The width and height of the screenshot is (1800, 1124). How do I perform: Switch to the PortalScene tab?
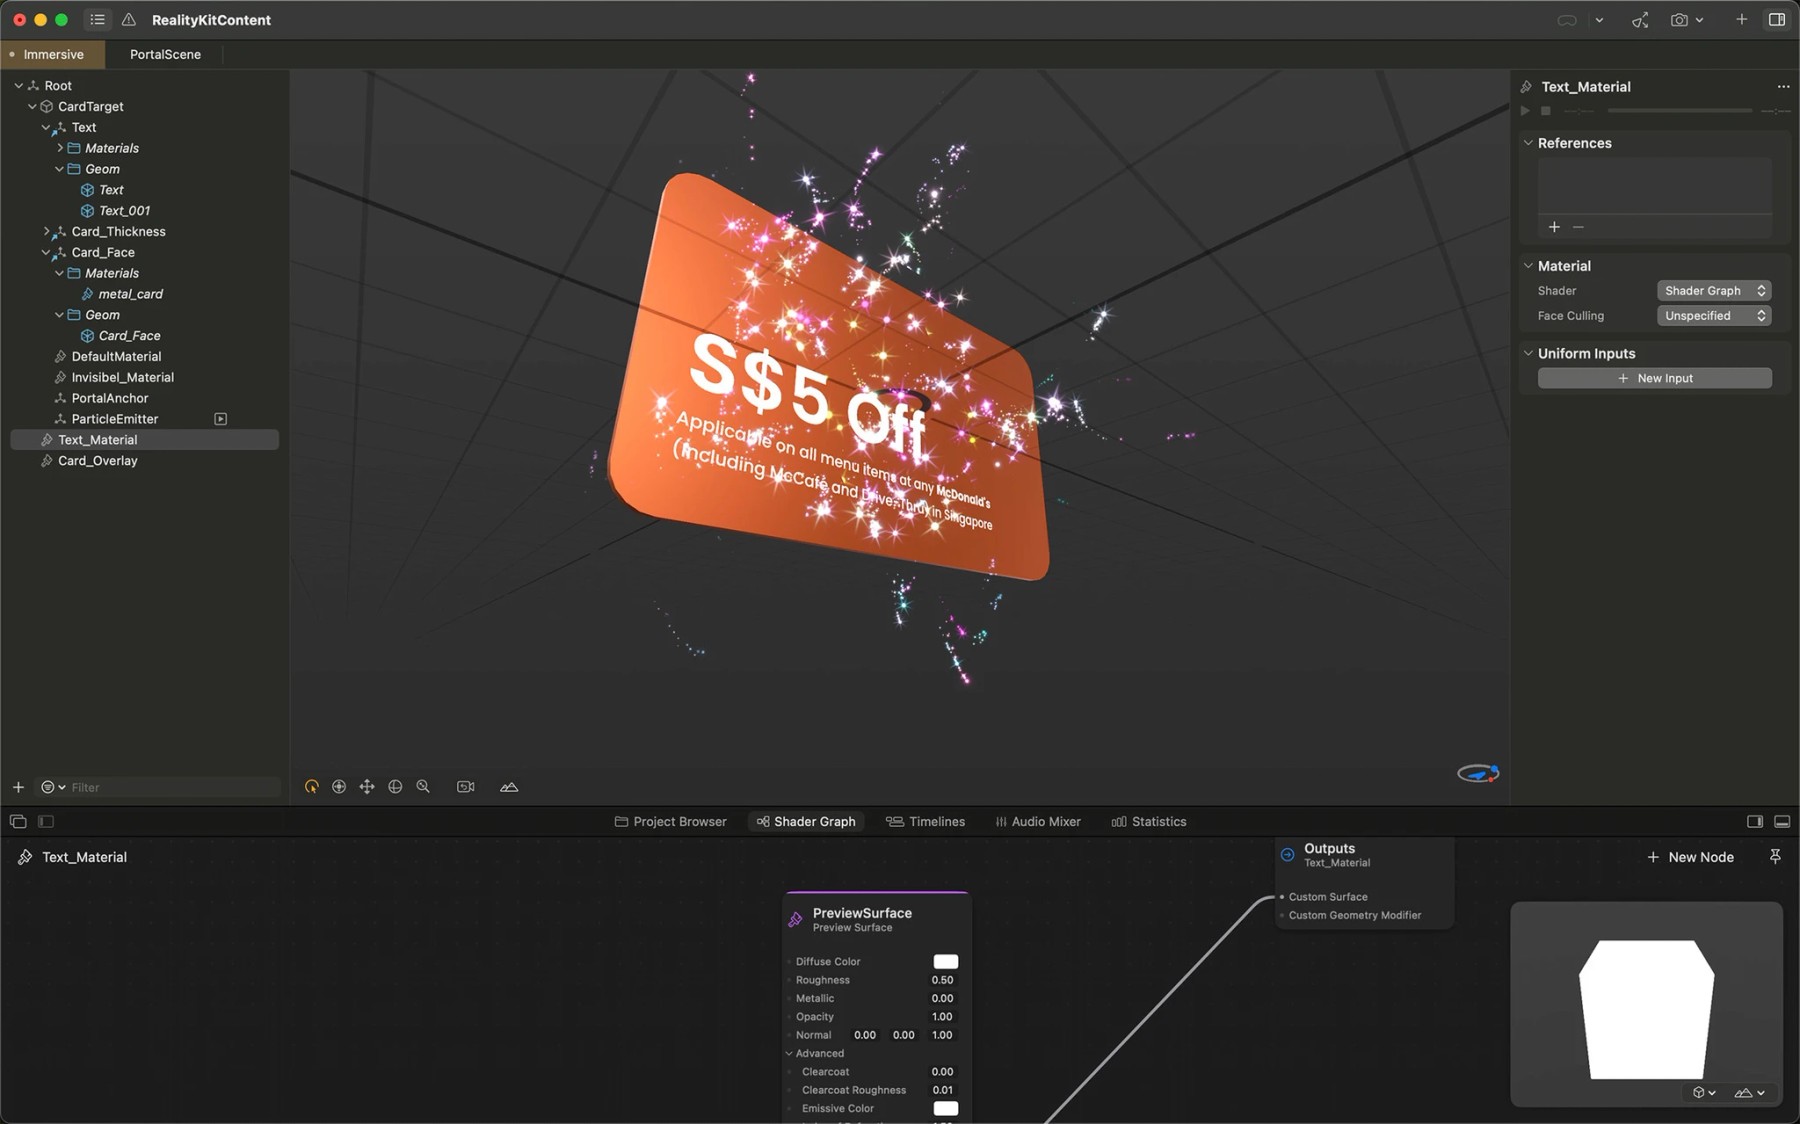[x=165, y=54]
